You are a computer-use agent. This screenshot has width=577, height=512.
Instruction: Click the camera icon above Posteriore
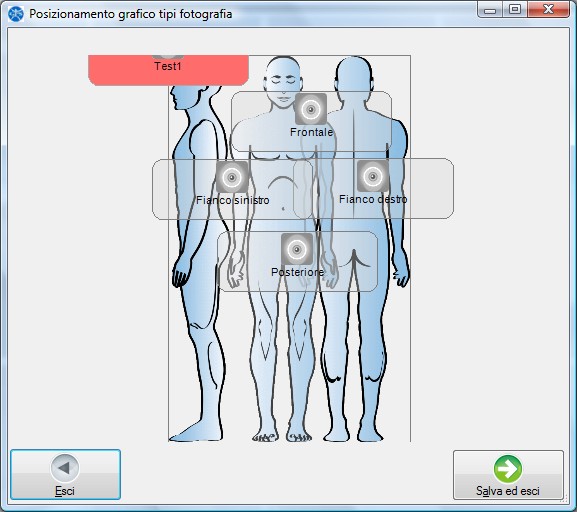(297, 249)
